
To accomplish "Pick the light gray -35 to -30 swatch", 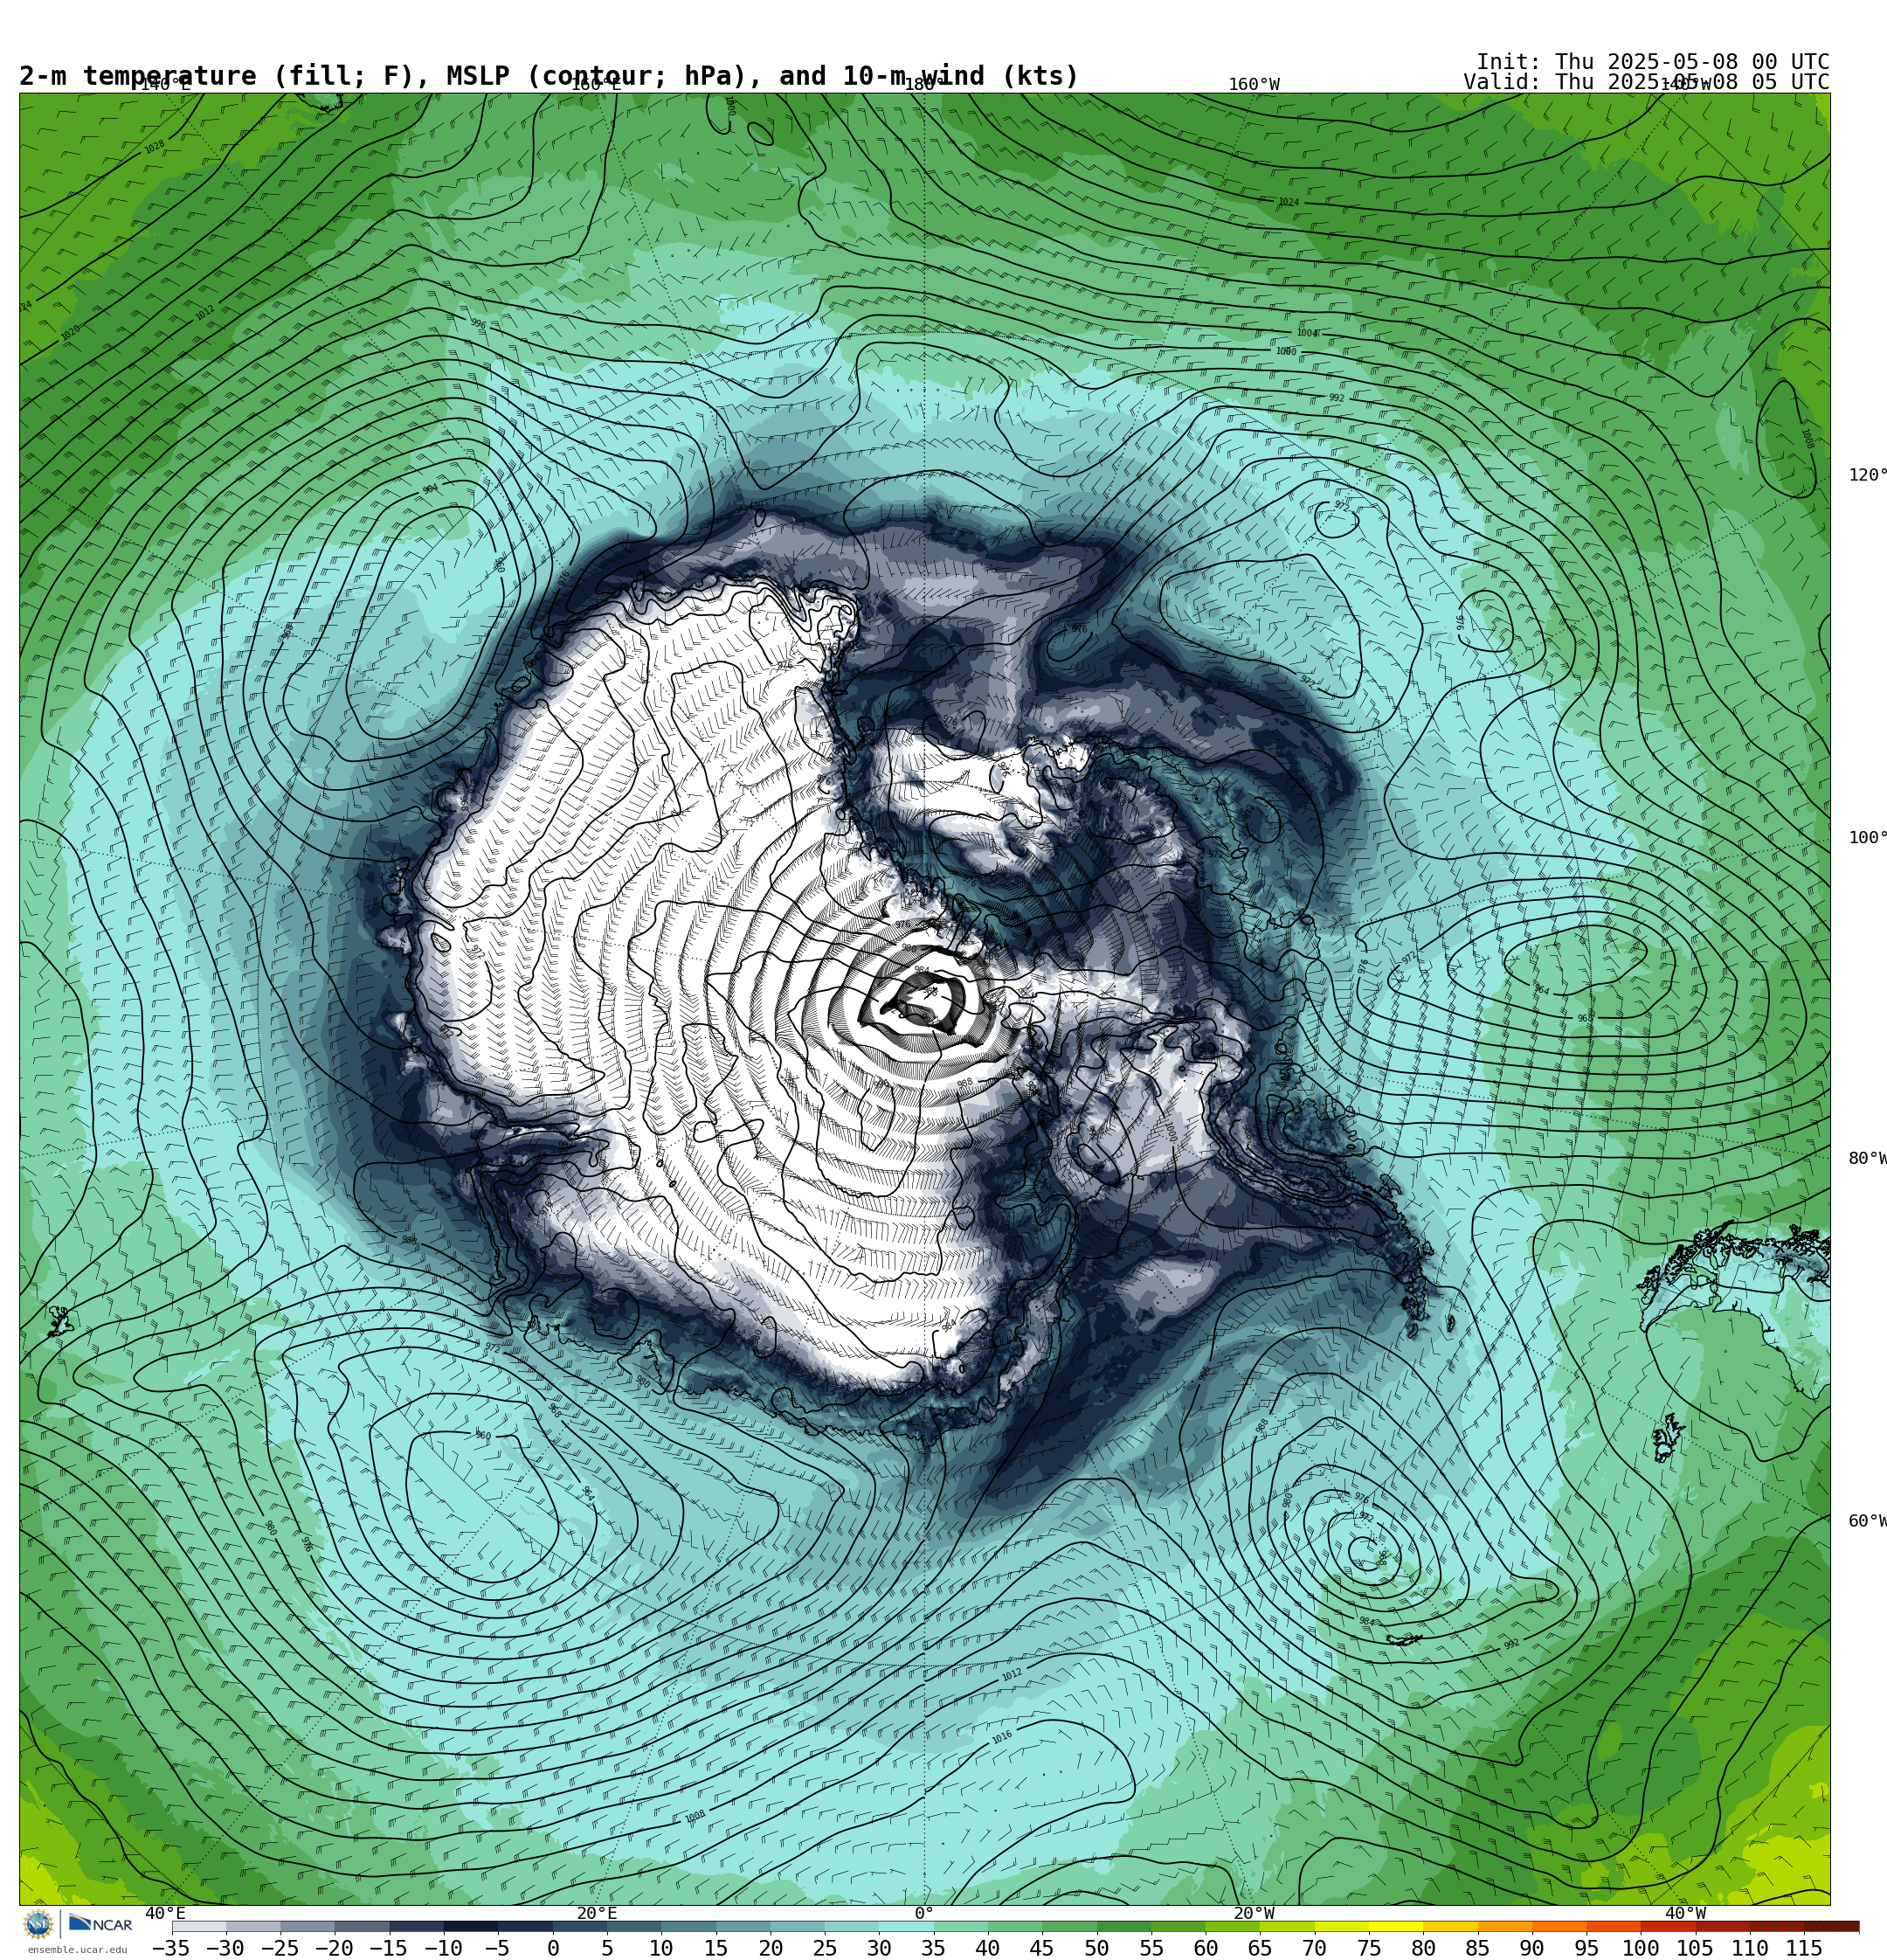I will coord(198,1926).
